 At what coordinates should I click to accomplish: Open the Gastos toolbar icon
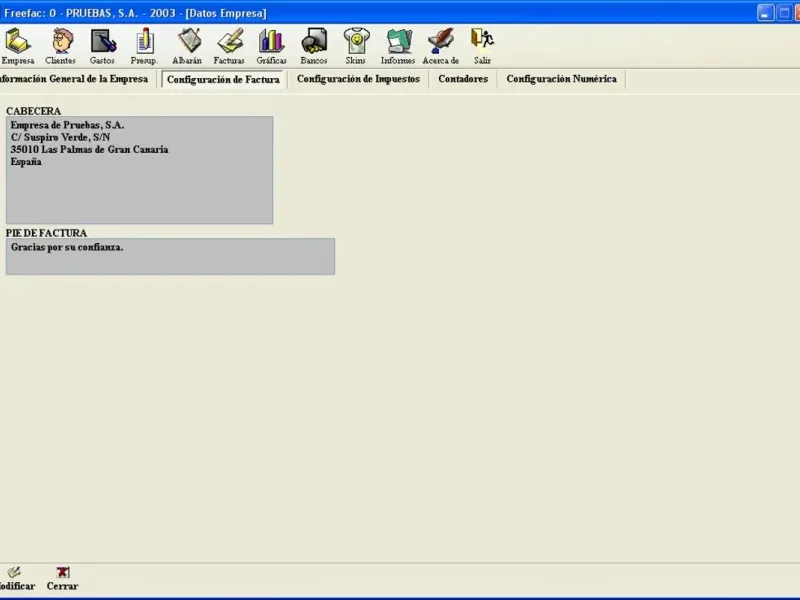[102, 46]
